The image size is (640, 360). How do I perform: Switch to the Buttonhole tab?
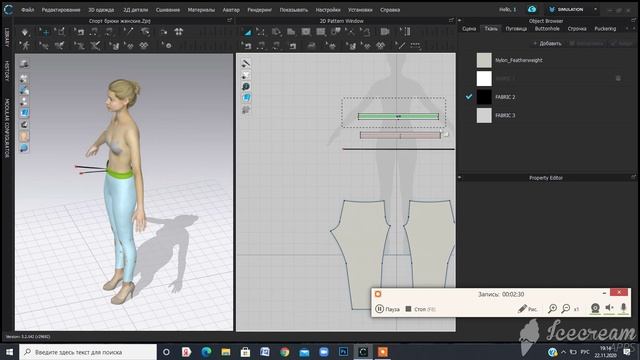(547, 29)
